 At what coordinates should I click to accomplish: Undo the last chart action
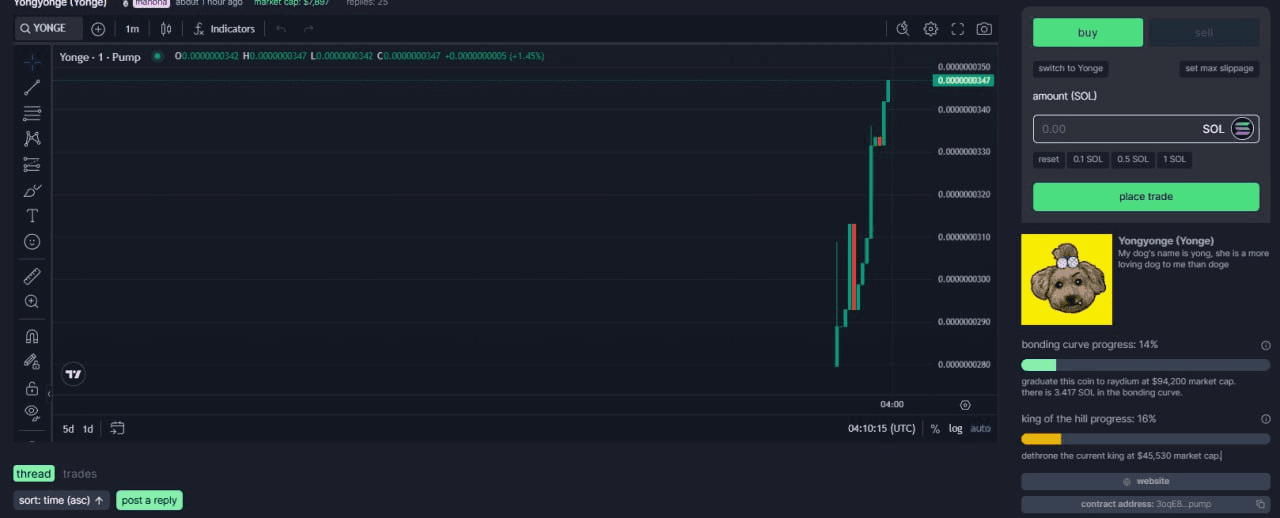click(281, 29)
